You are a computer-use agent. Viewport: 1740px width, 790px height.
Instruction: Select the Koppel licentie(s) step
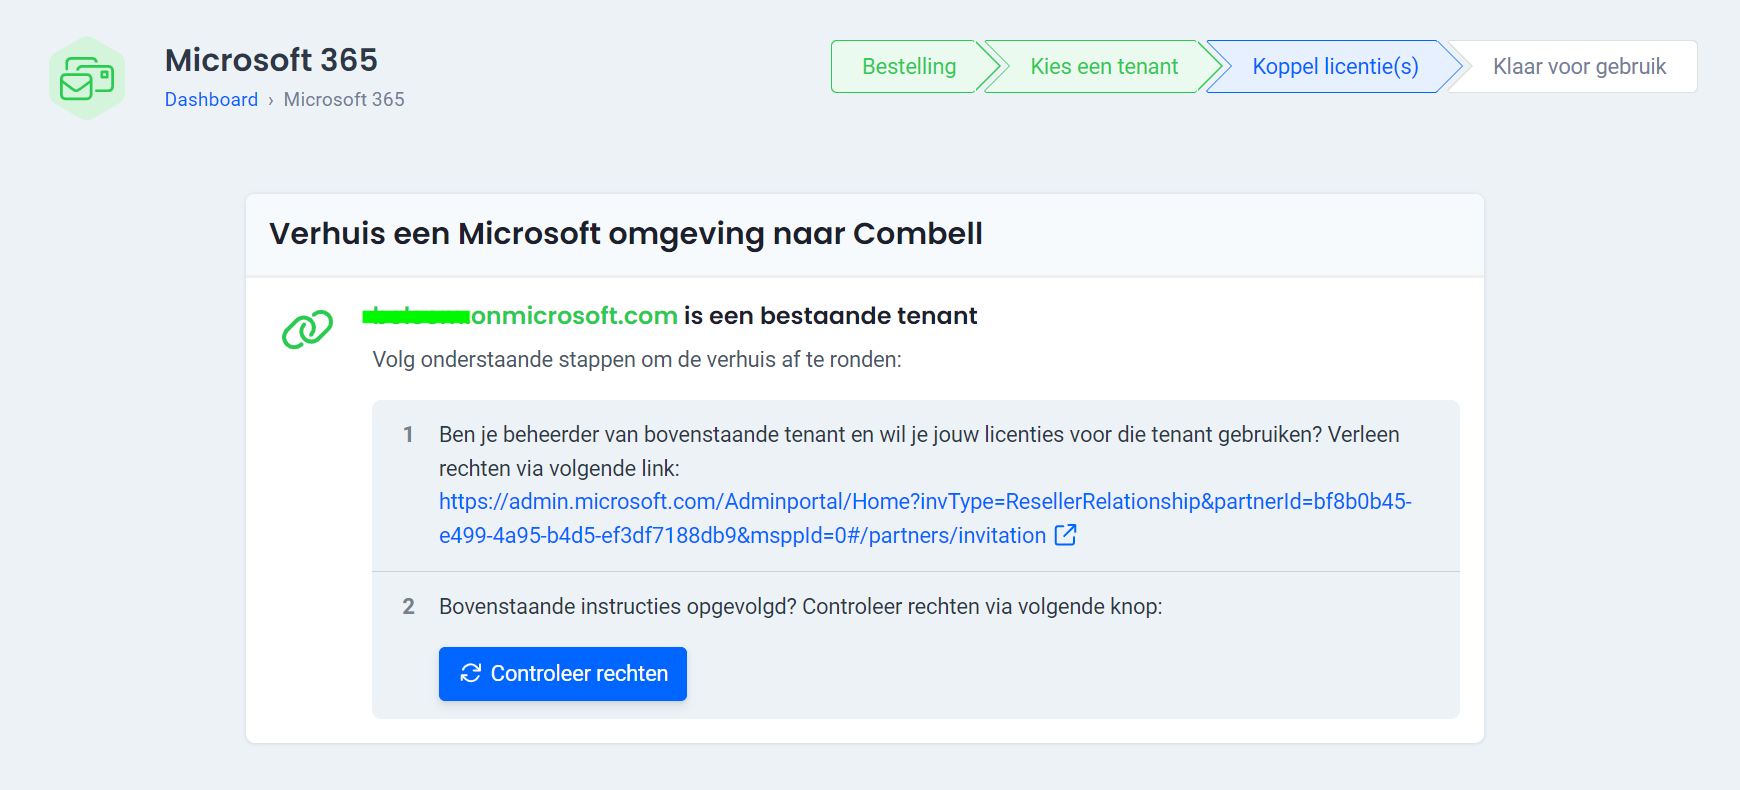pos(1335,67)
